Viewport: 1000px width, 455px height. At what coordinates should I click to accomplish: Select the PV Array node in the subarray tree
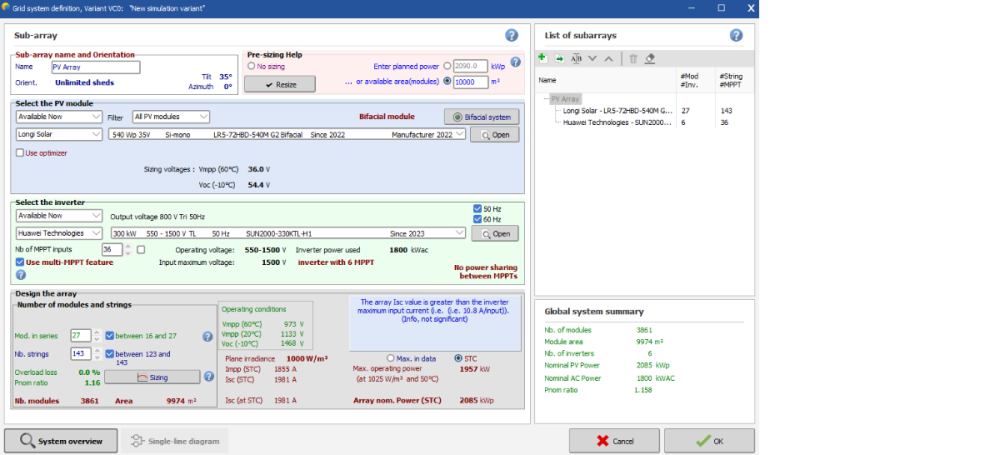(x=565, y=99)
